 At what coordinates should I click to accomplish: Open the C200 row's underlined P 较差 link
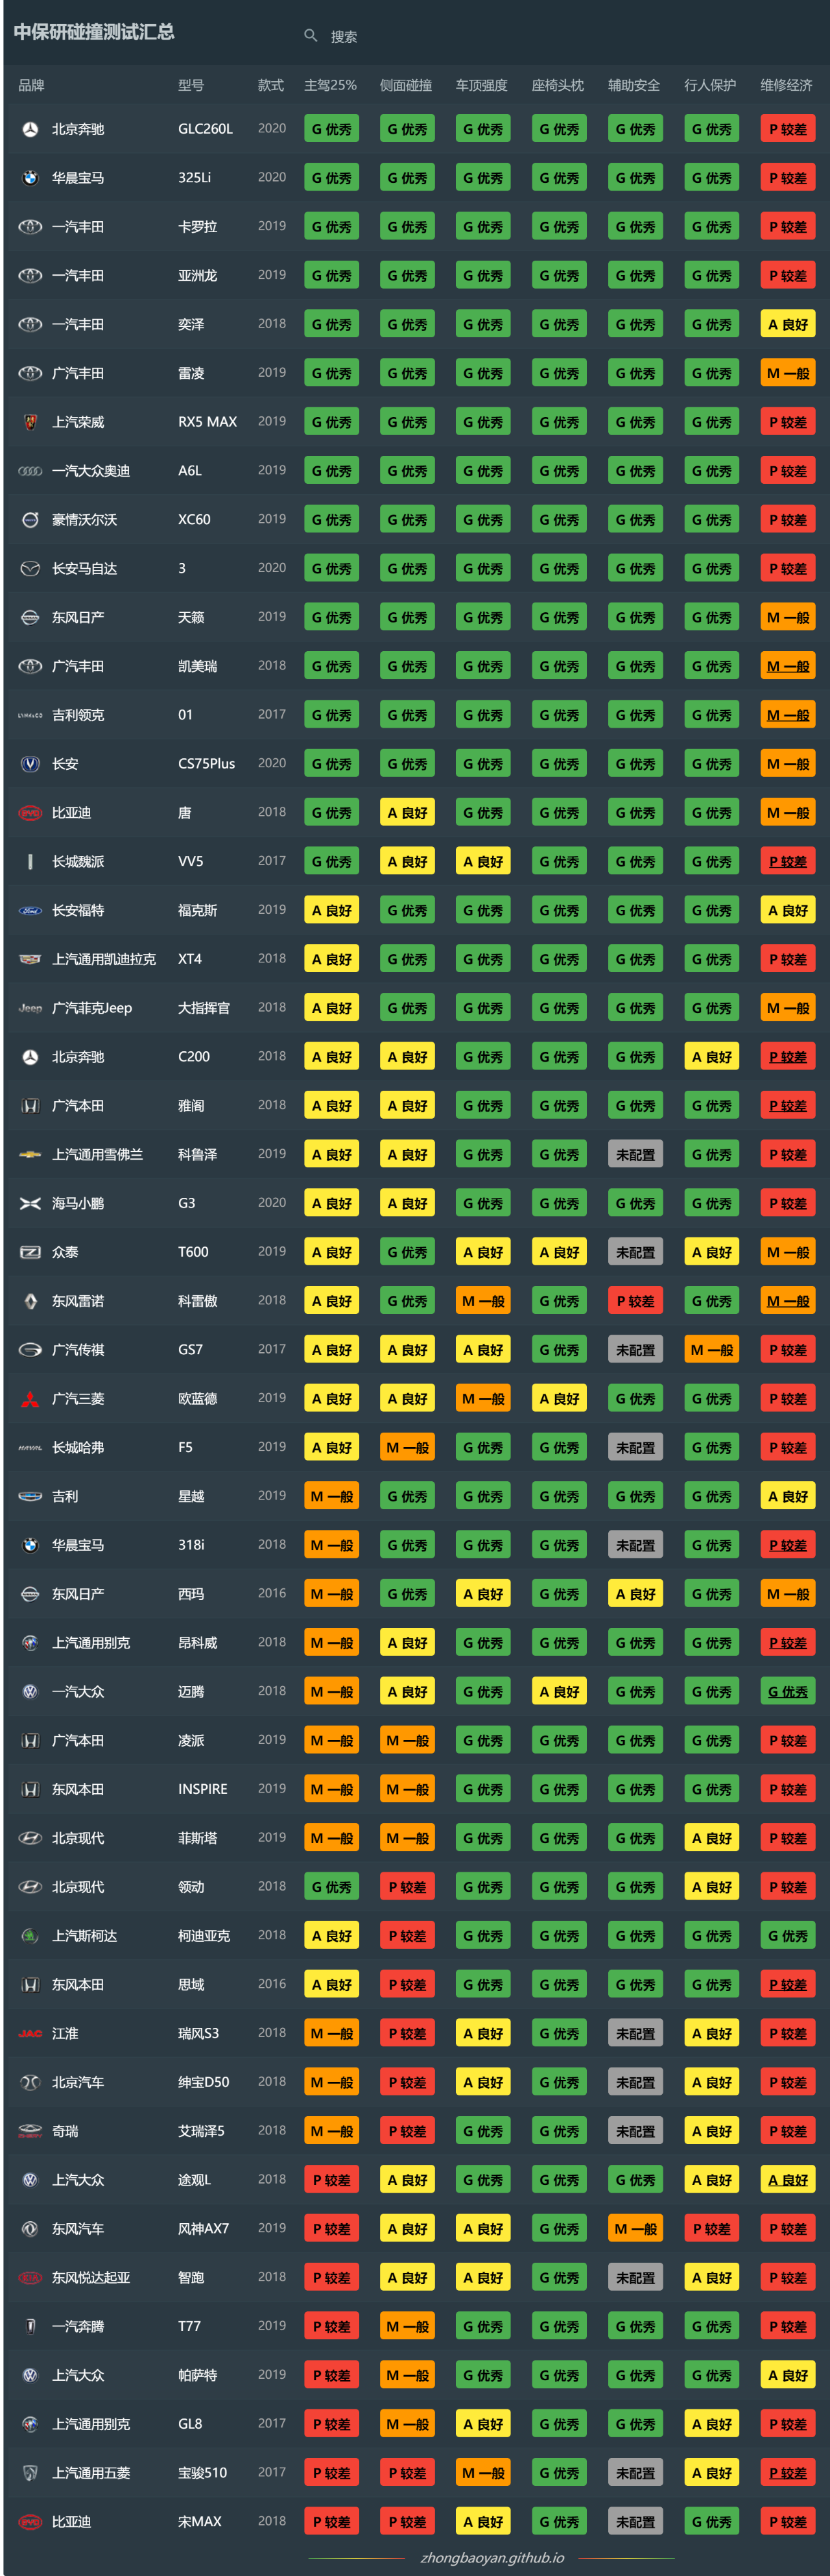[788, 1057]
